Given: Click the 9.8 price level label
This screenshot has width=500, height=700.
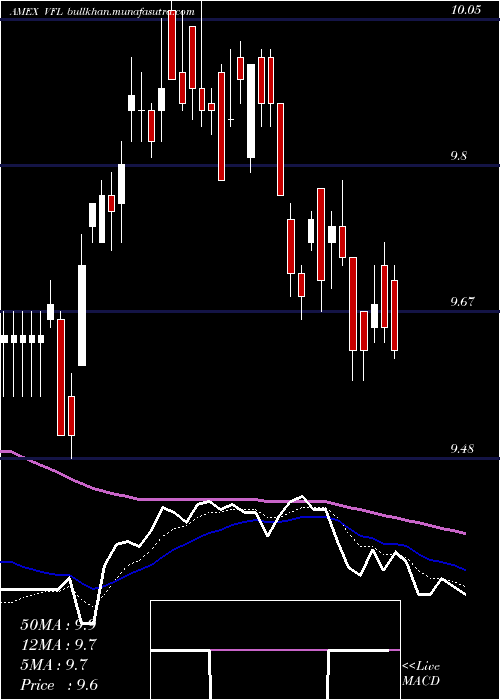Looking at the screenshot, I should tap(458, 156).
